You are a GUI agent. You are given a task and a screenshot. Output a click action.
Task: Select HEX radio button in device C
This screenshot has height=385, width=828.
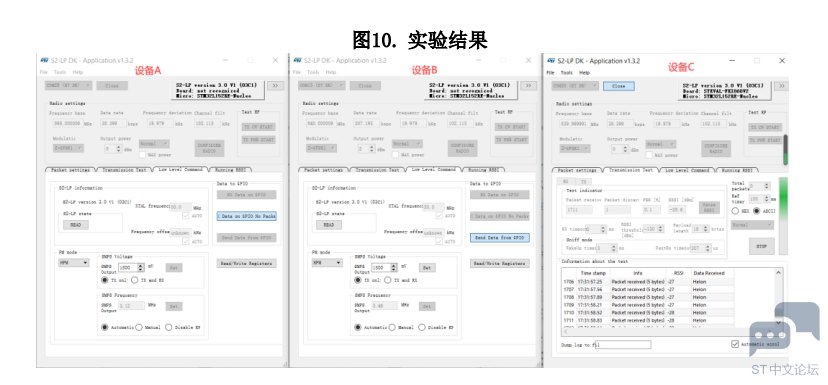[x=735, y=211]
